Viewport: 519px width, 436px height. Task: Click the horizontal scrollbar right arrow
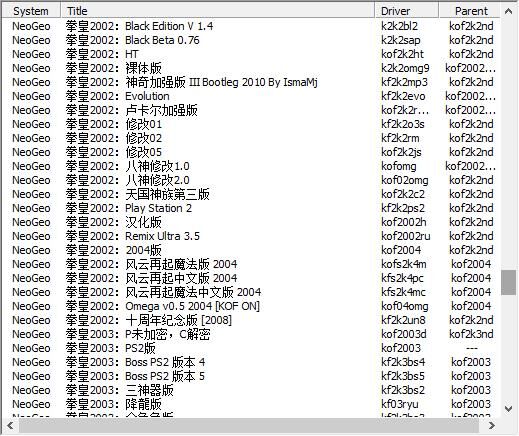[491, 425]
